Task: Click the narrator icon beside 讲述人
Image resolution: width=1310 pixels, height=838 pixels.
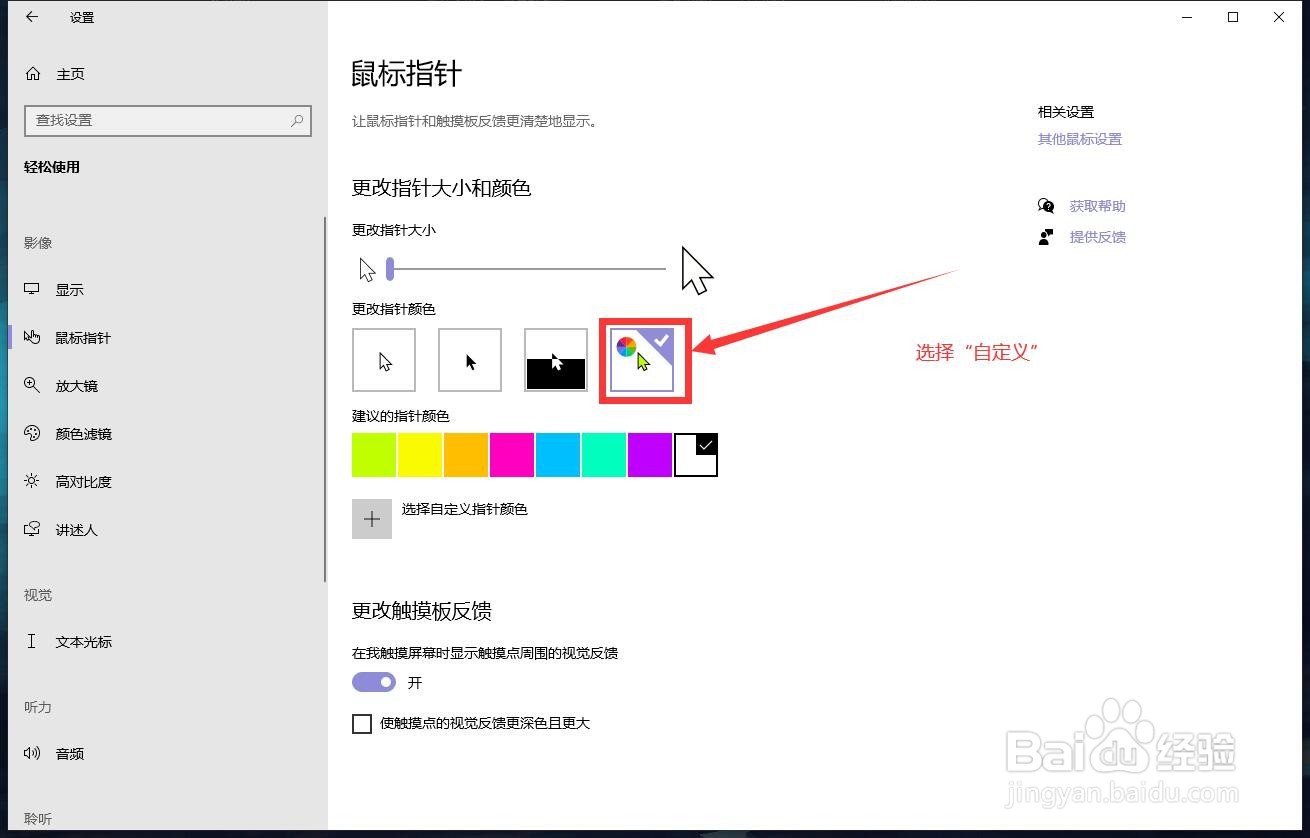Action: pyautogui.click(x=32, y=529)
